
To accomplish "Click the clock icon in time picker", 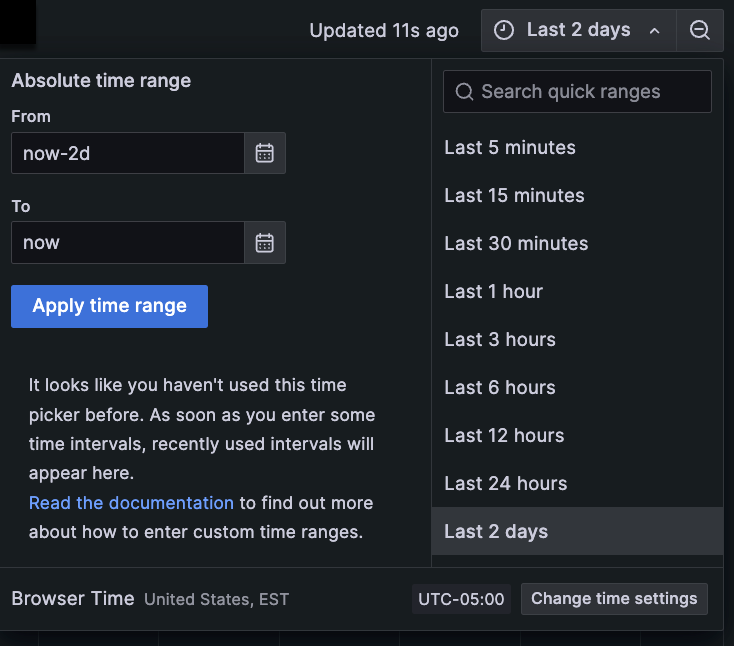I will [x=506, y=31].
